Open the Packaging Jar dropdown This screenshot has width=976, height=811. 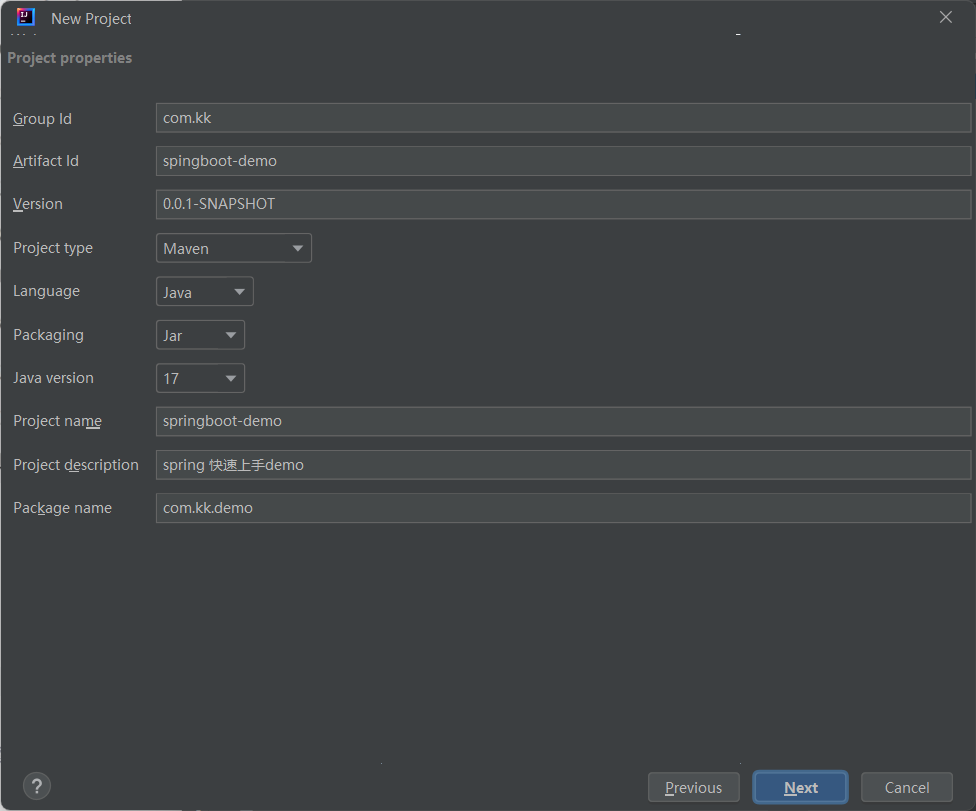point(200,335)
